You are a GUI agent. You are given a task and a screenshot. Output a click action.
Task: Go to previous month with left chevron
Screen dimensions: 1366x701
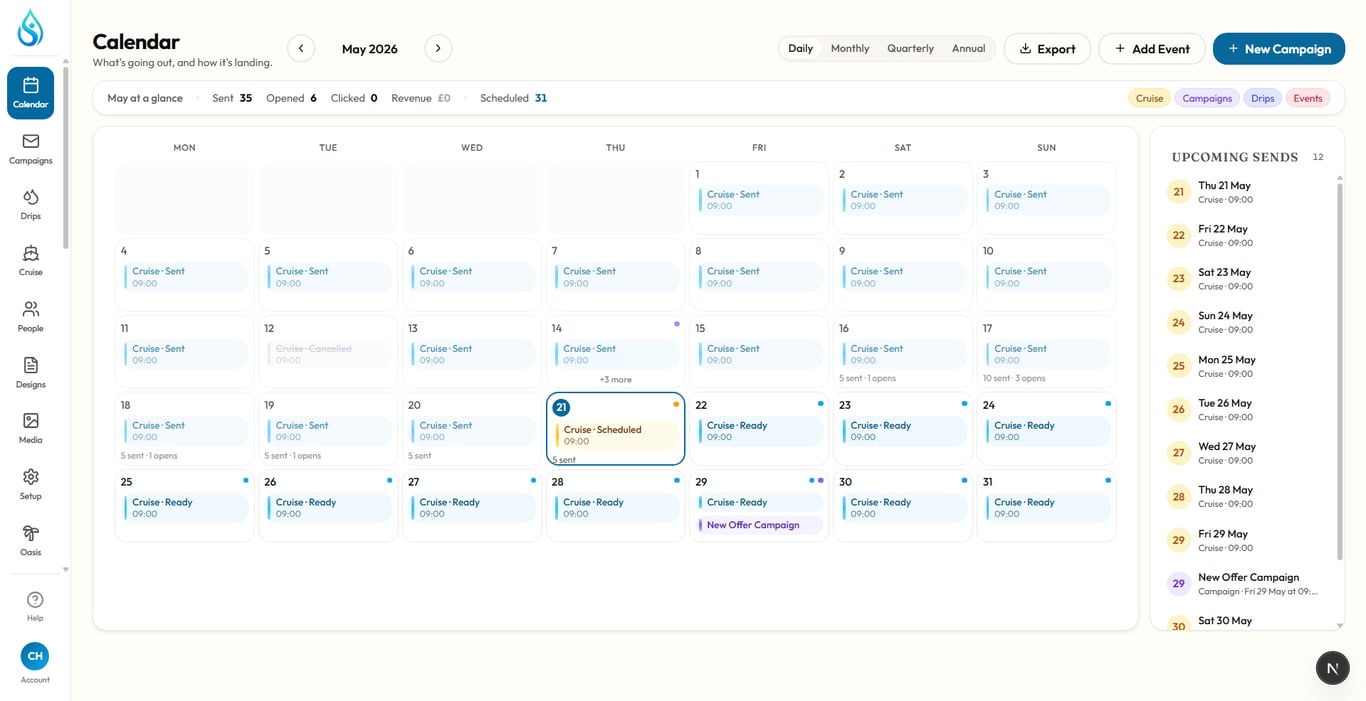click(x=301, y=48)
